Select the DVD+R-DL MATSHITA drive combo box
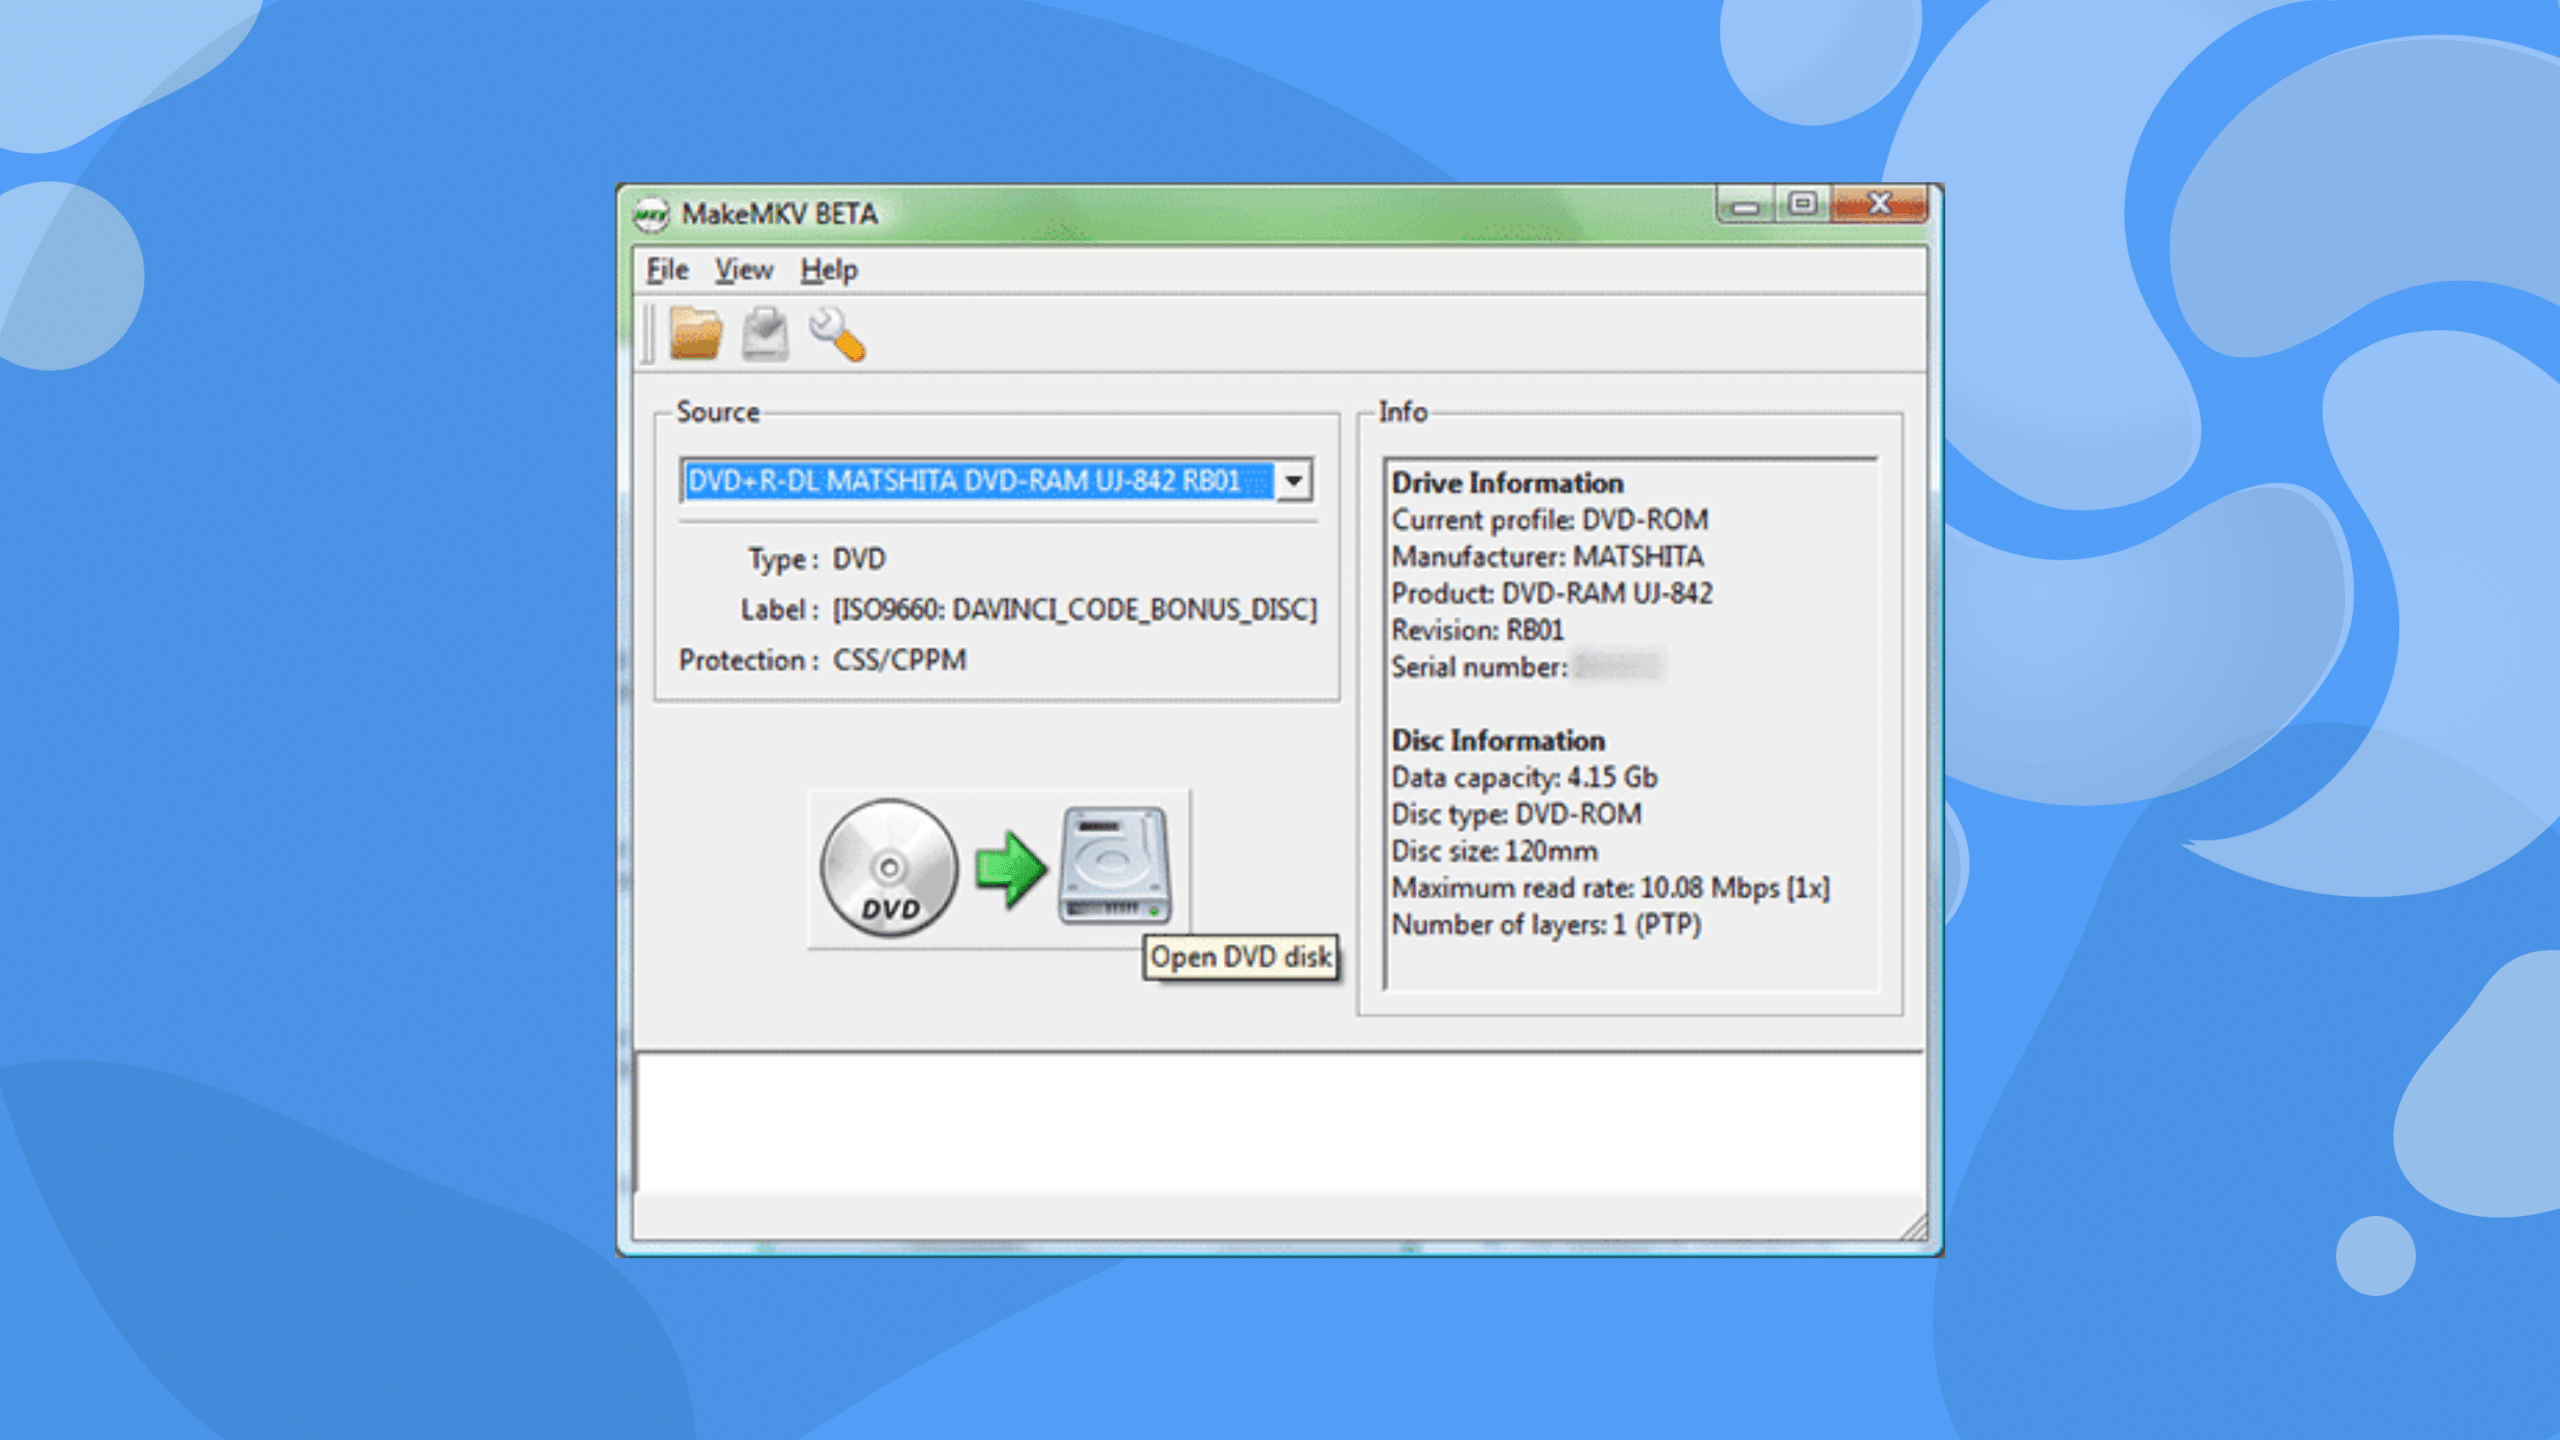The image size is (2560, 1440). pyautogui.click(x=996, y=481)
